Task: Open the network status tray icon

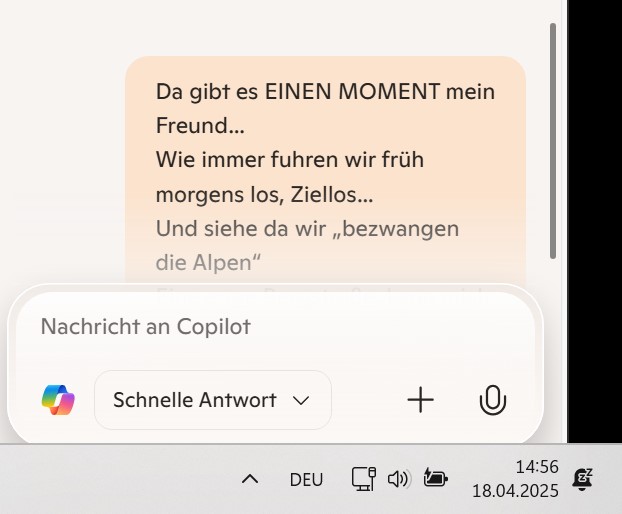Action: [364, 479]
